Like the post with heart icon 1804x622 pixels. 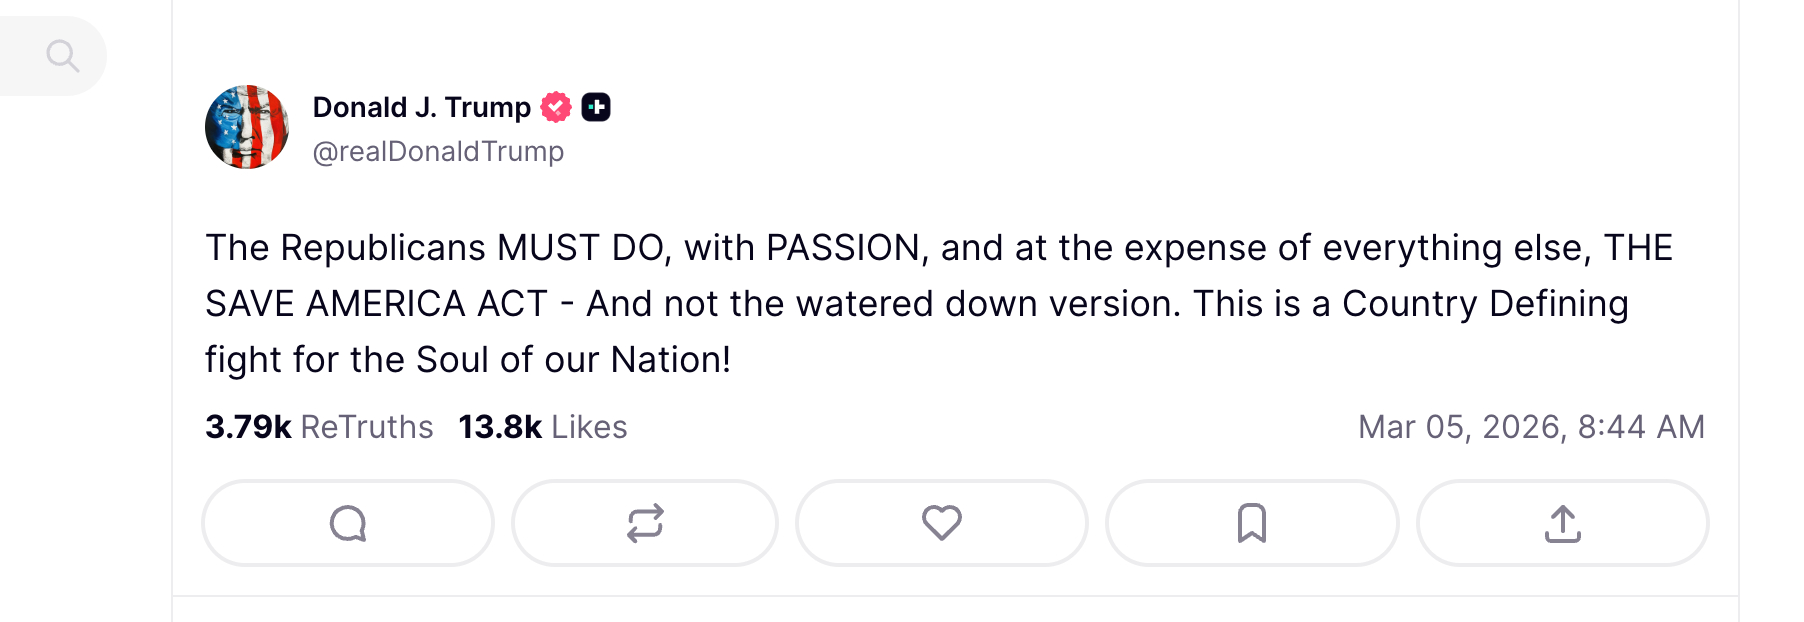(941, 523)
